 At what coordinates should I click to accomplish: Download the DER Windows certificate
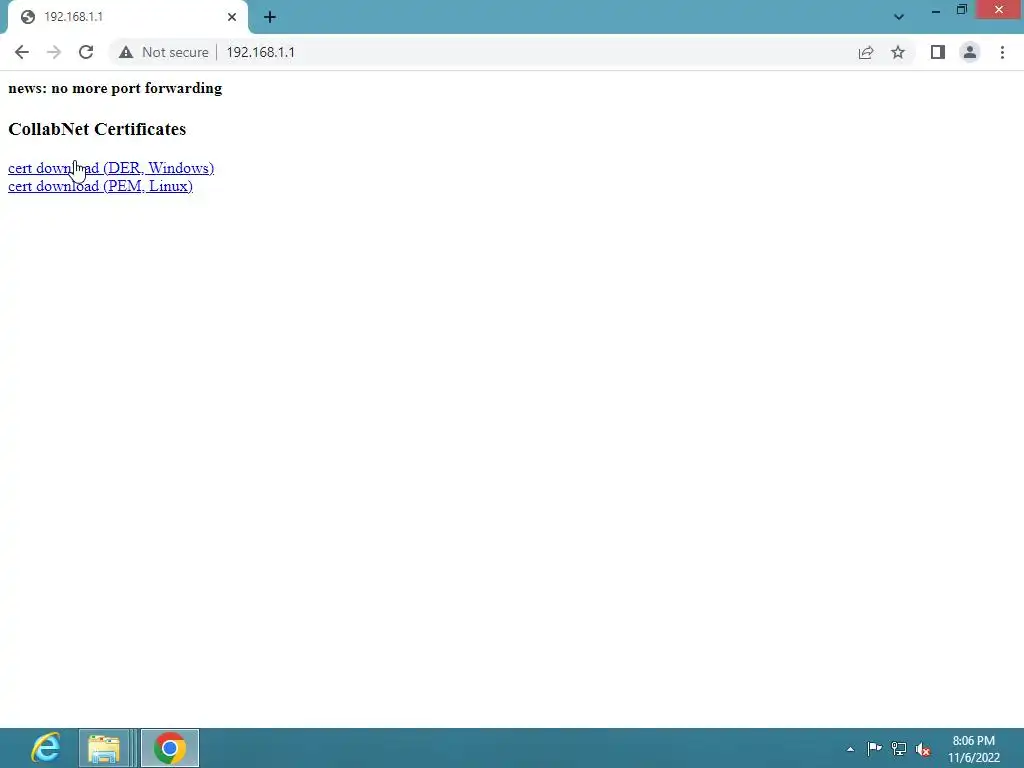(111, 168)
